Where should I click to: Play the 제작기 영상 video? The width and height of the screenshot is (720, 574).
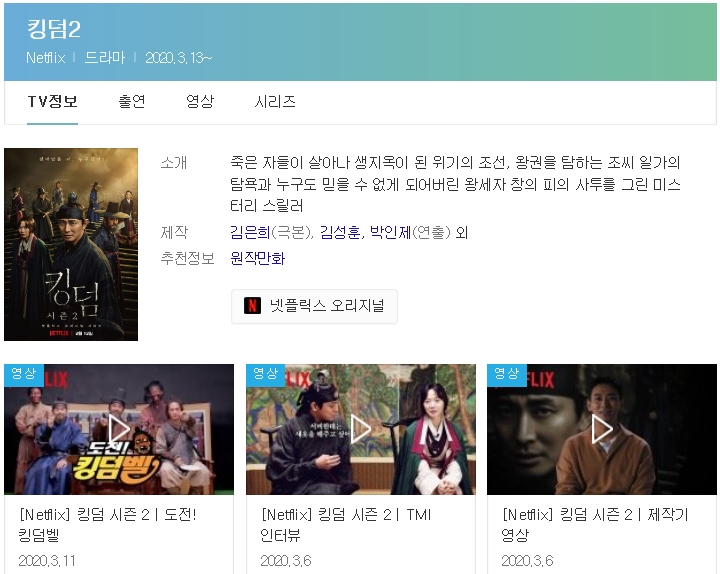pos(602,429)
